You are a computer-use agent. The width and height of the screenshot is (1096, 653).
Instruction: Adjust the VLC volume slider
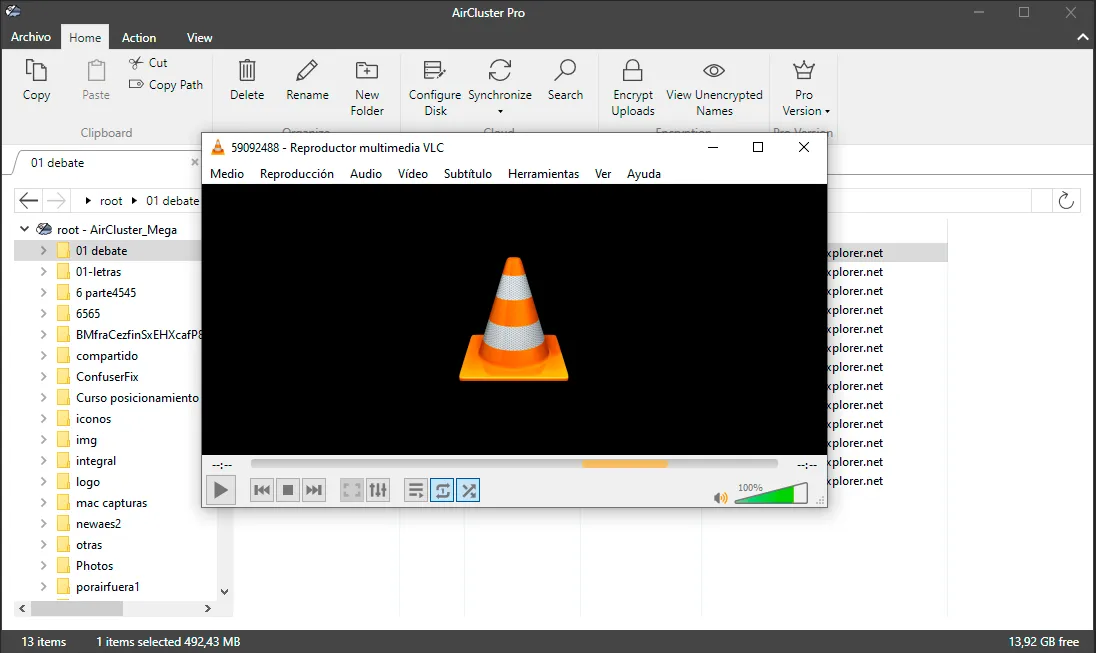point(771,493)
